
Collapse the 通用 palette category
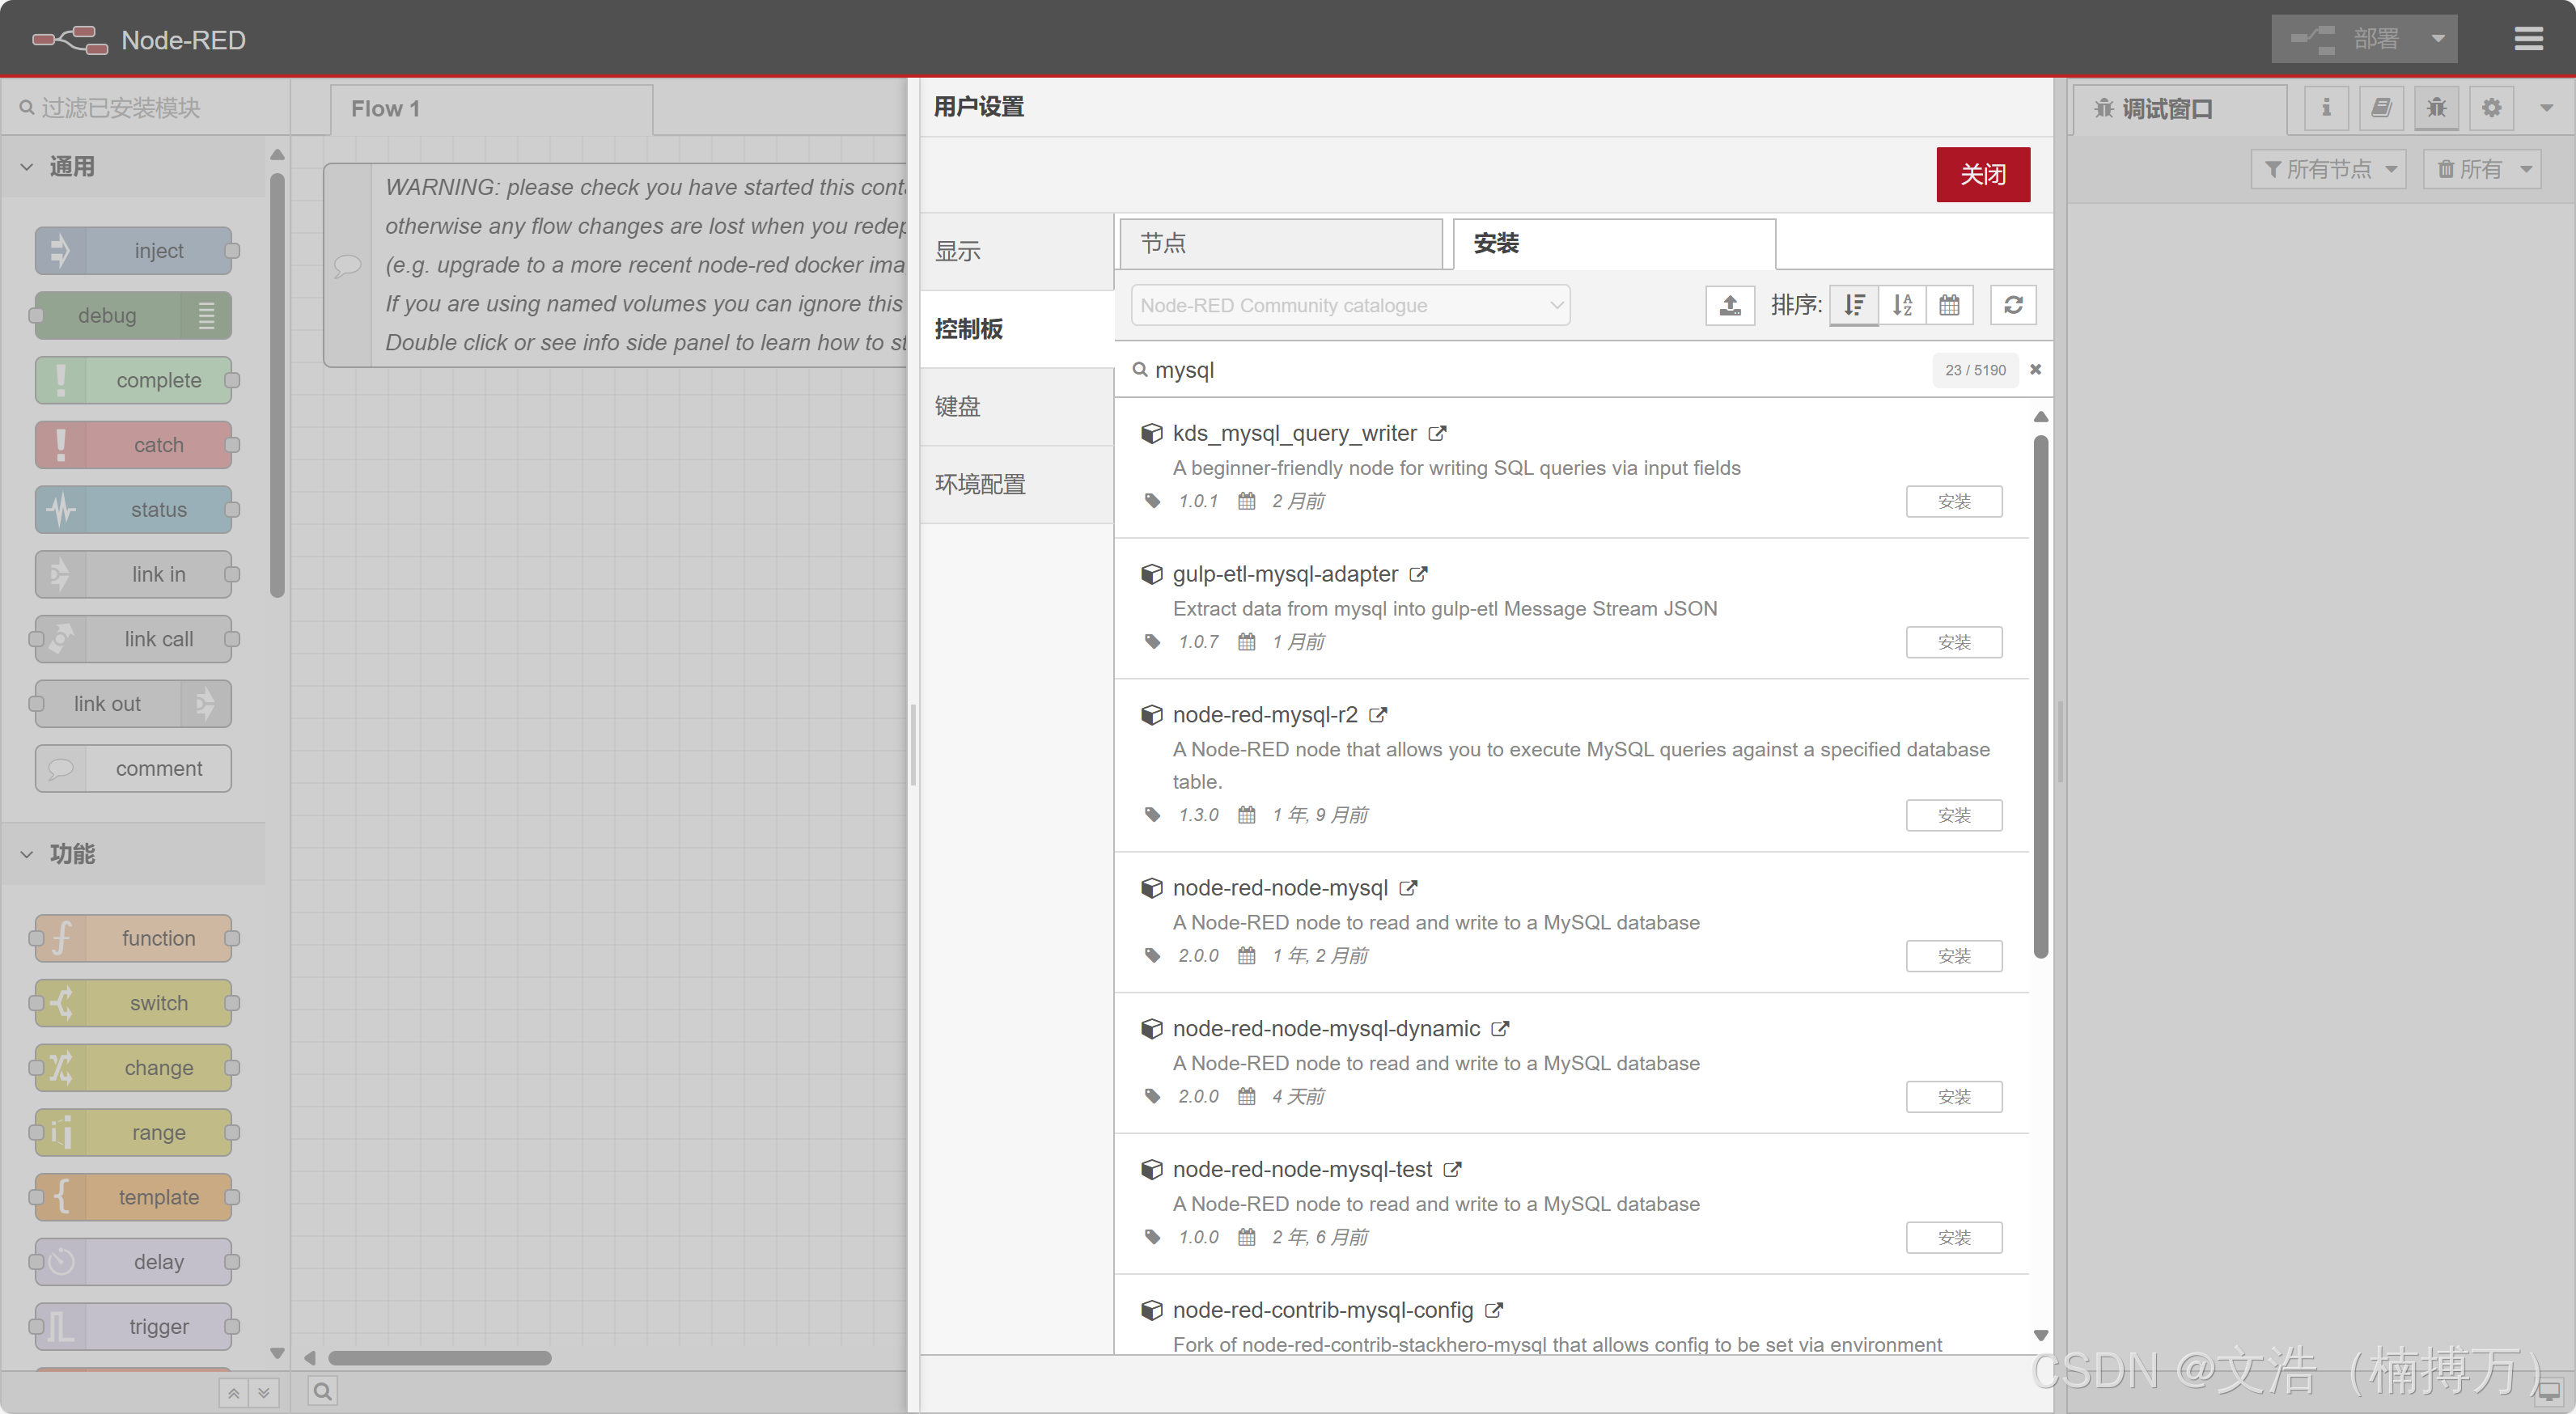[27, 167]
